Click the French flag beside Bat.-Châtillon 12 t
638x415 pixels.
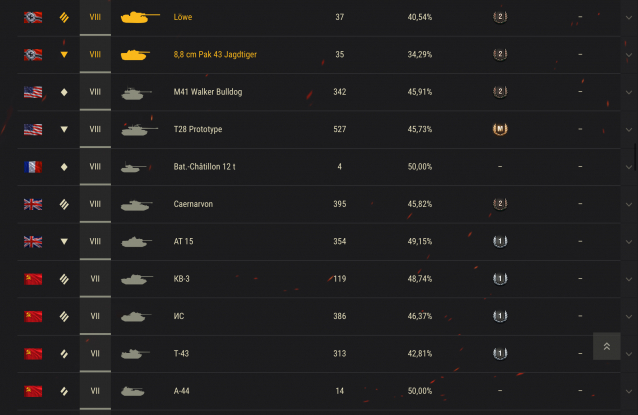33,167
